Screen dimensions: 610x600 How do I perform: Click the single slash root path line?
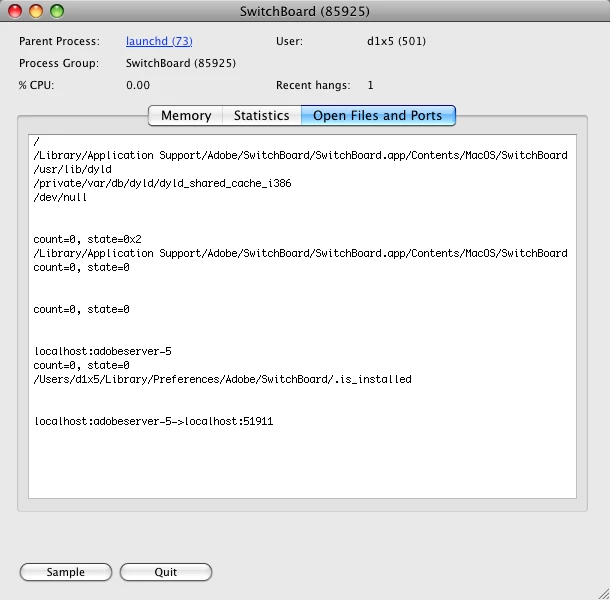pos(37,141)
